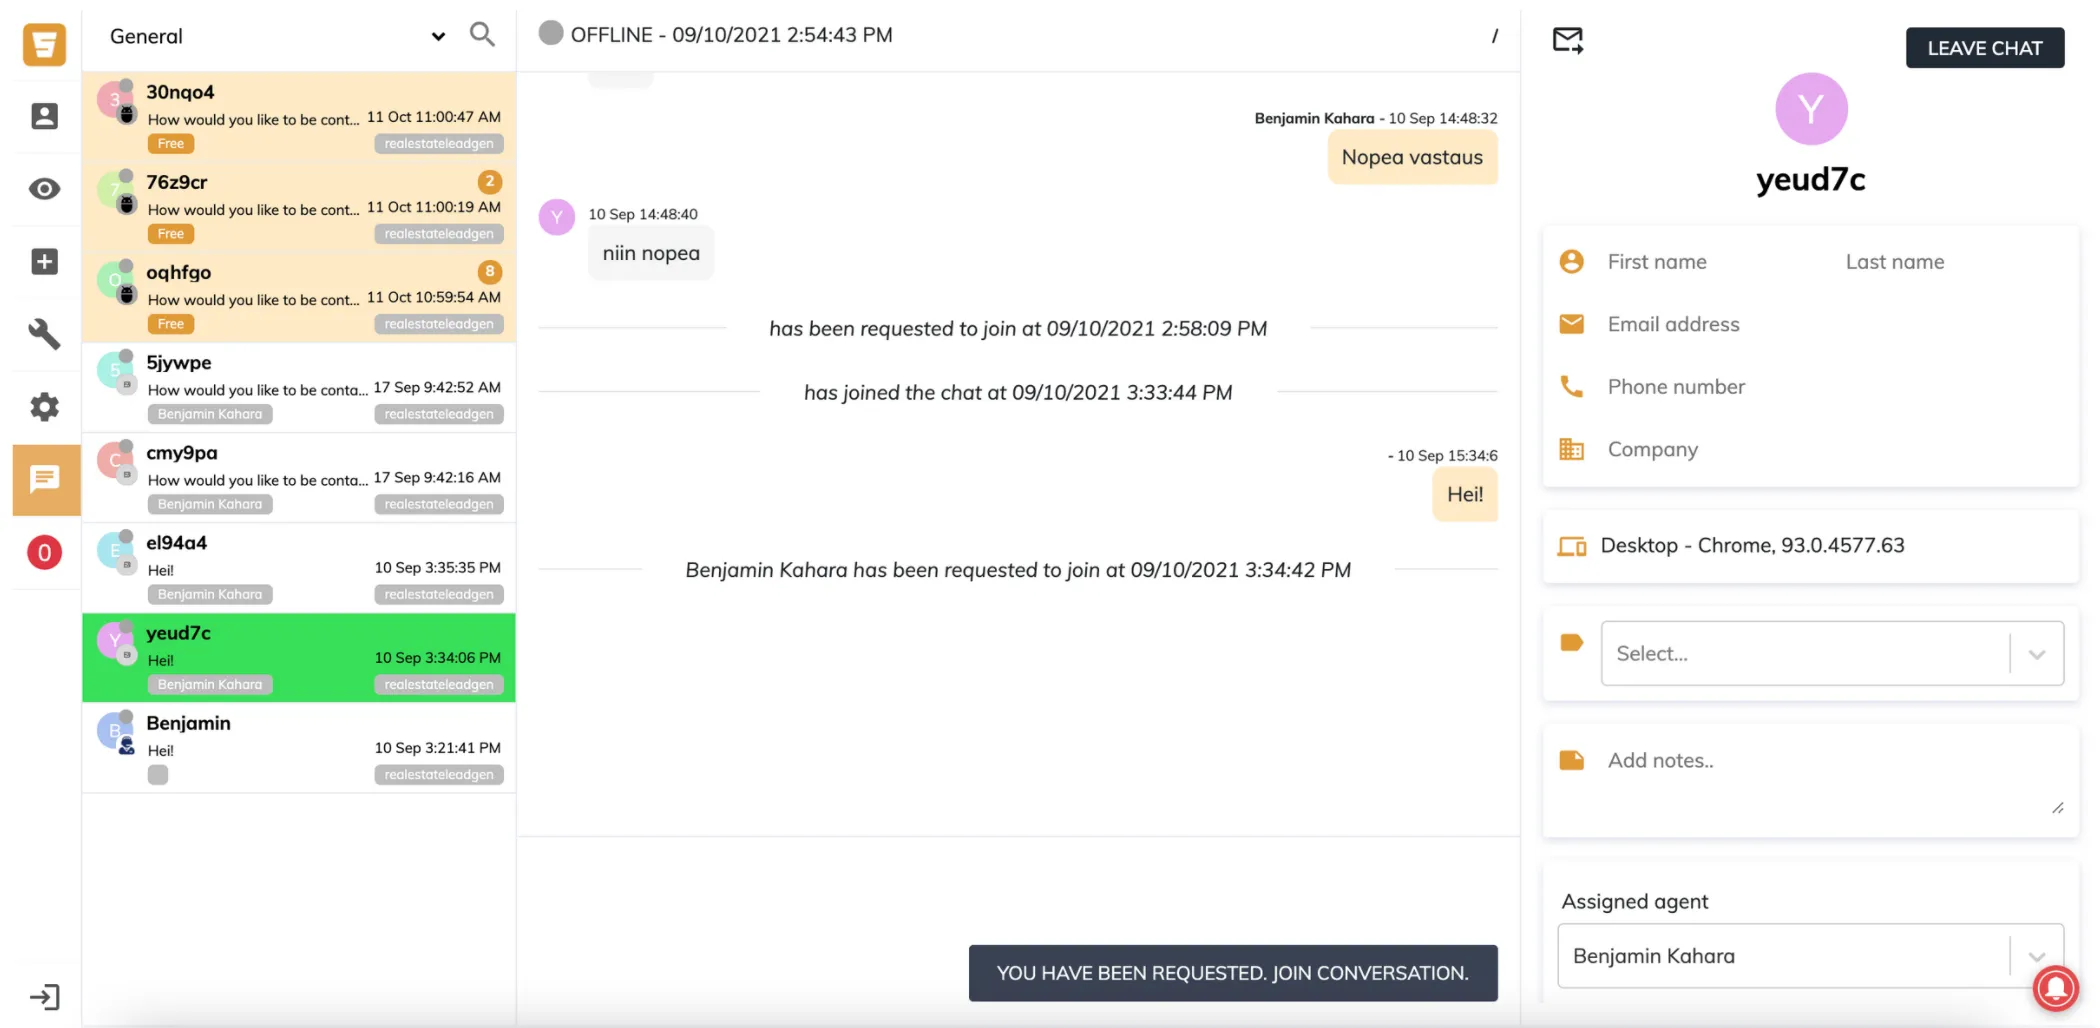Click the Last name field

click(x=1950, y=262)
